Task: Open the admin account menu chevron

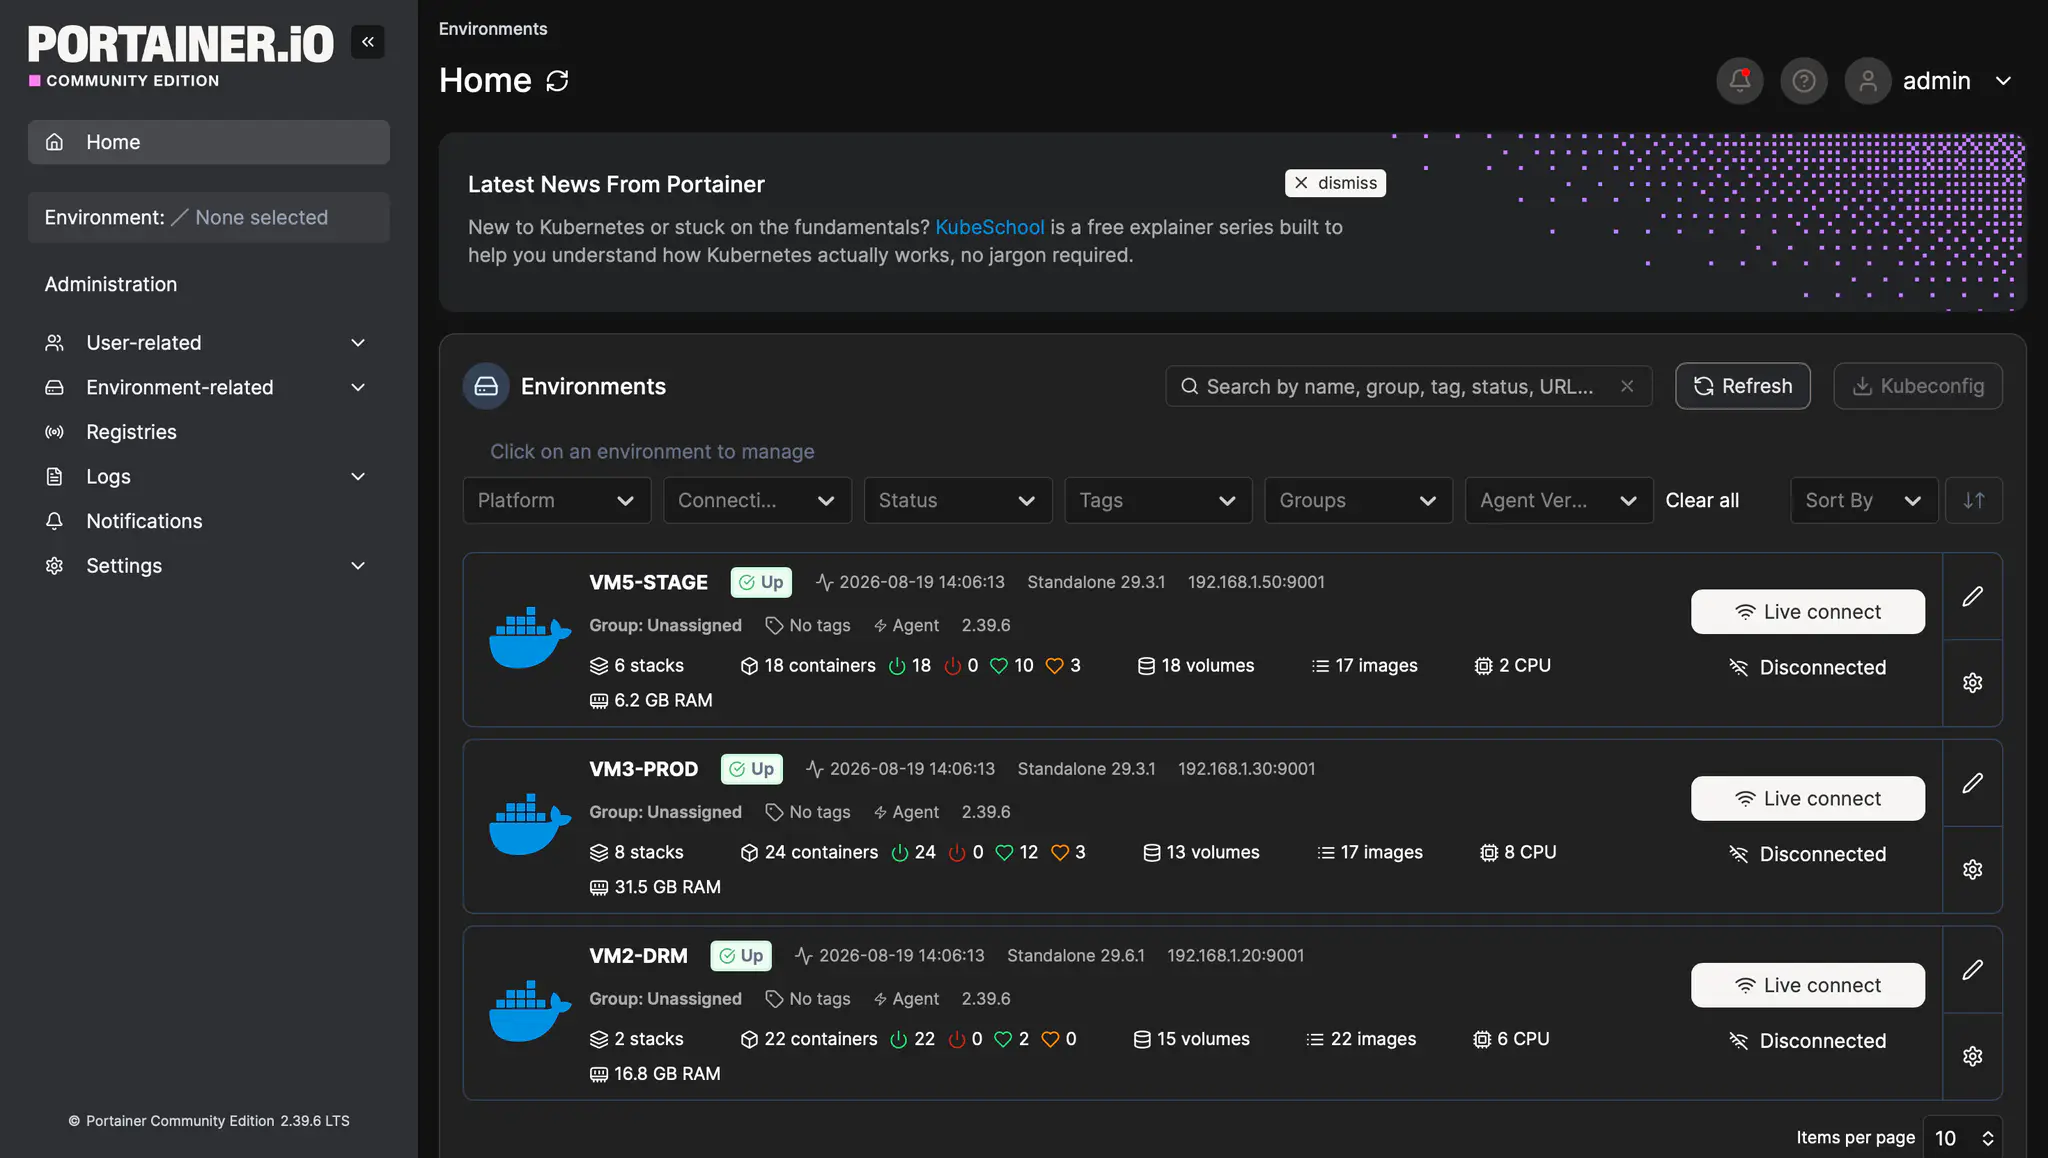Action: click(x=2003, y=81)
